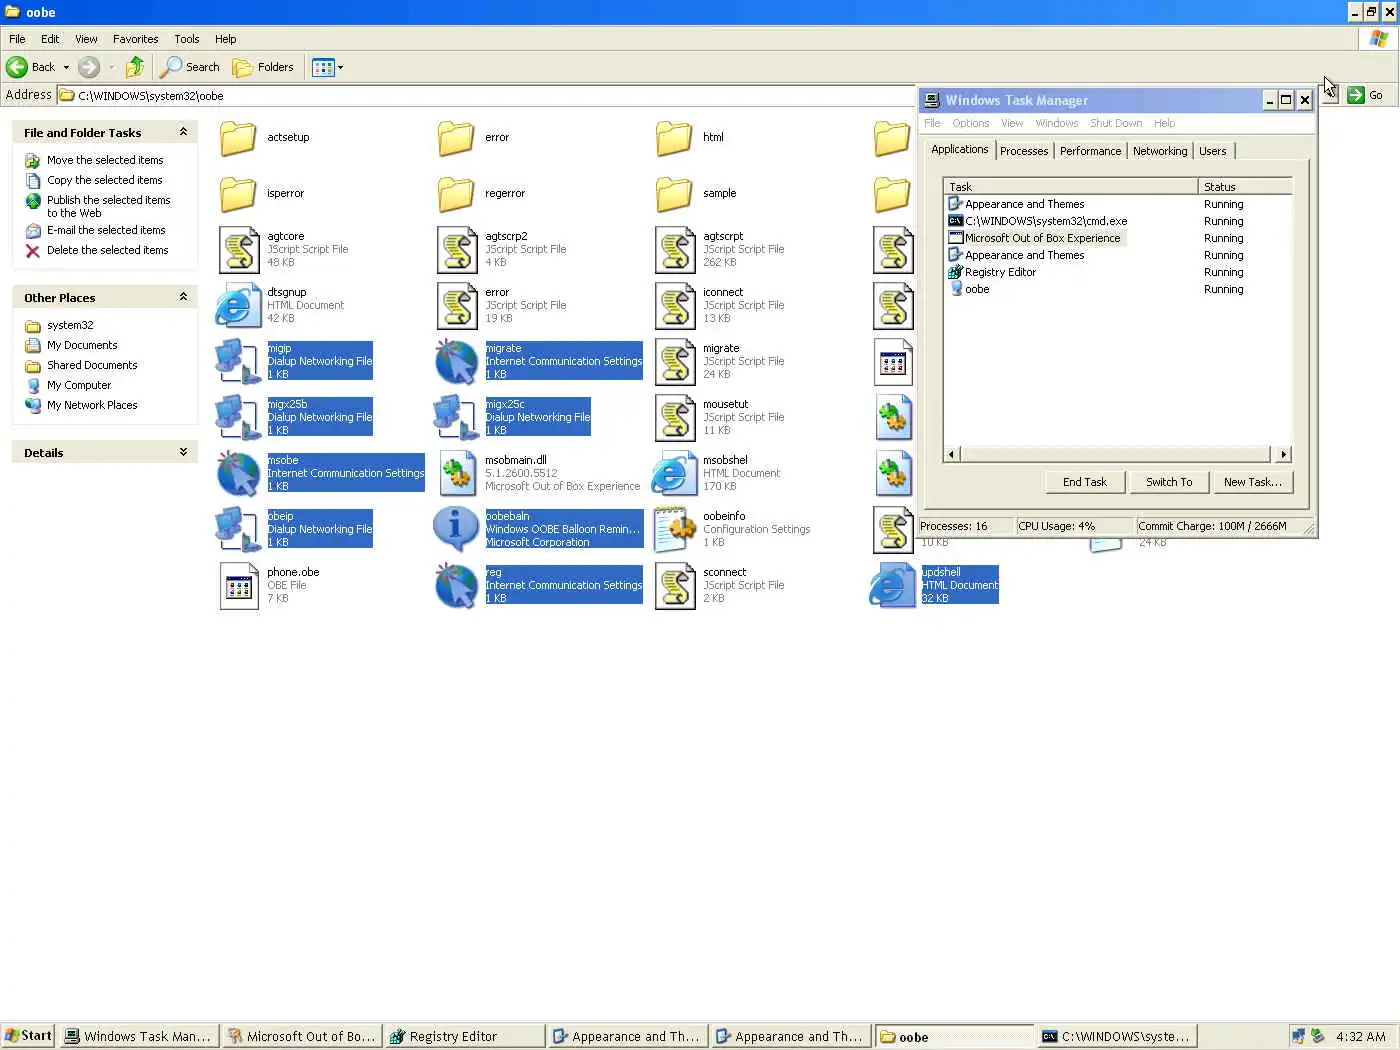1400x1050 pixels.
Task: Open the regerror folder icon
Action: pyautogui.click(x=456, y=194)
